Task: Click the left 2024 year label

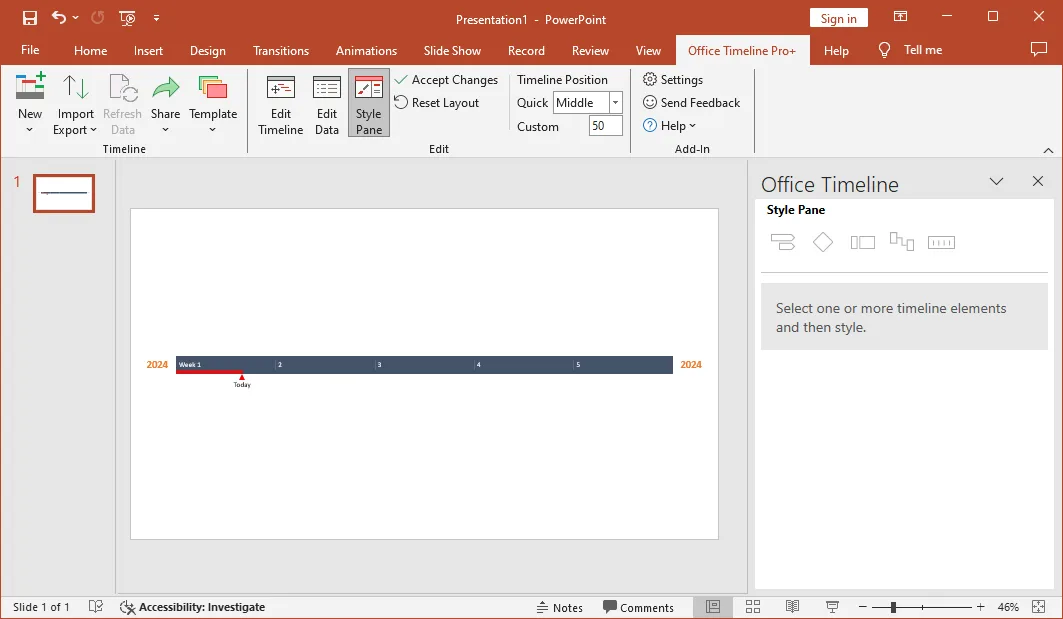Action: pyautogui.click(x=157, y=365)
